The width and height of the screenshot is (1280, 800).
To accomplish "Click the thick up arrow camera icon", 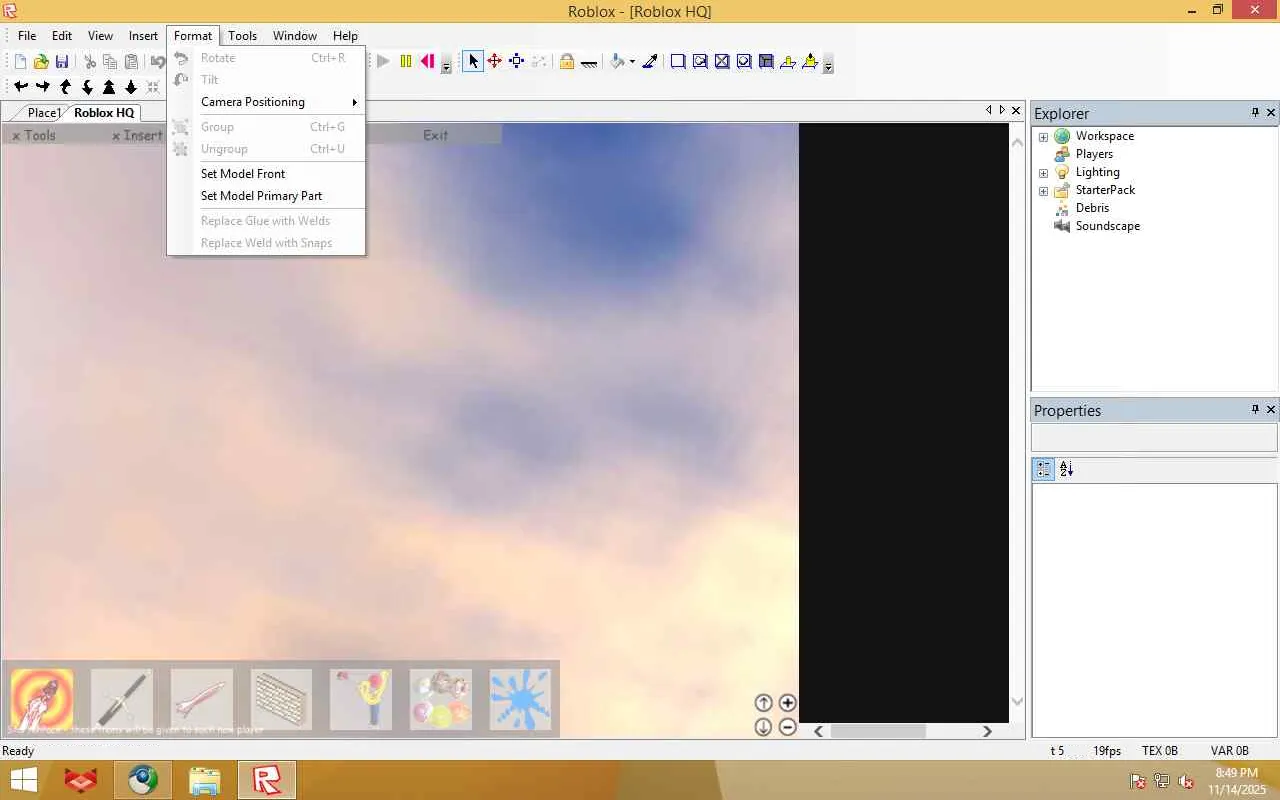I will [x=109, y=87].
